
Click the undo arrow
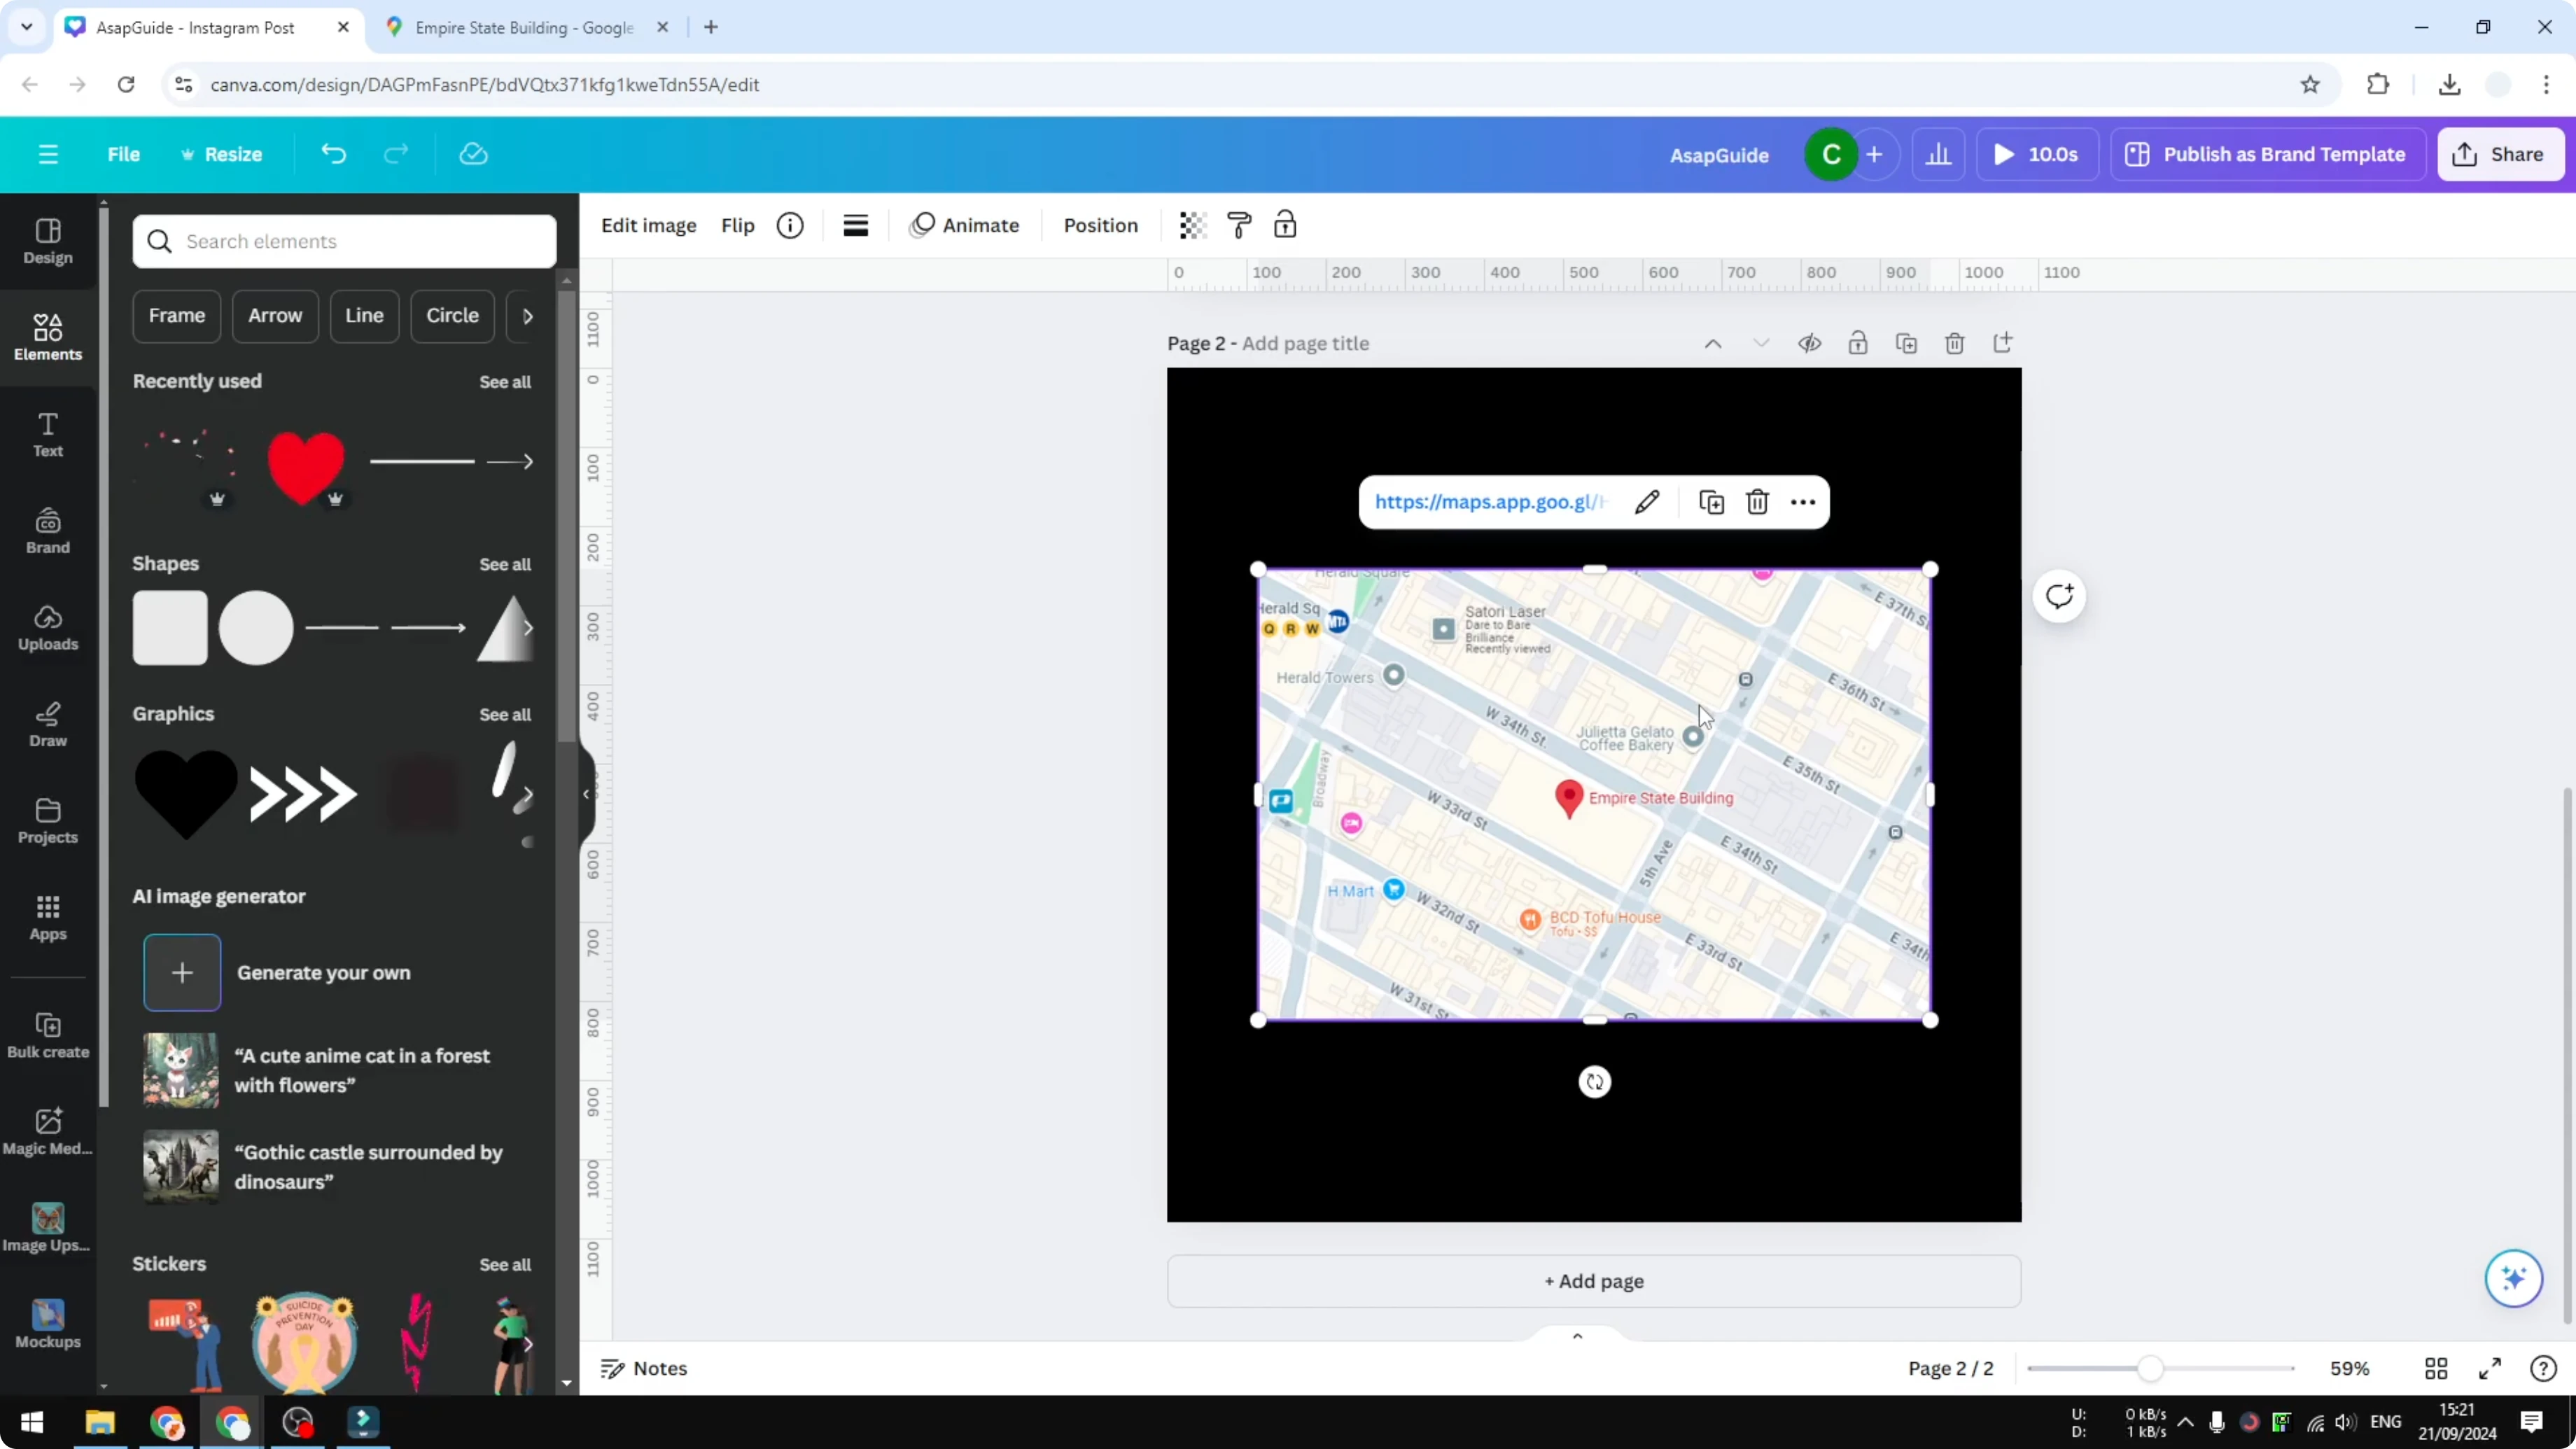333,154
